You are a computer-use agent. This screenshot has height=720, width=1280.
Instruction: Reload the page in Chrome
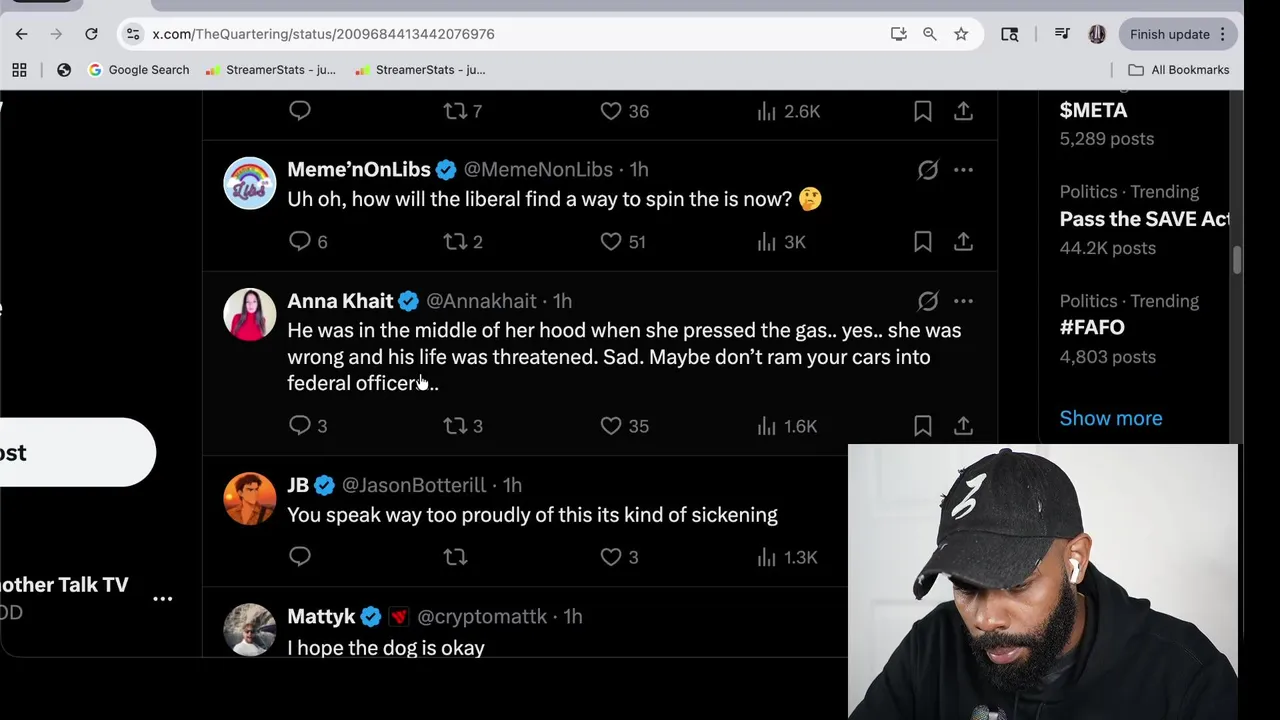pyautogui.click(x=91, y=34)
